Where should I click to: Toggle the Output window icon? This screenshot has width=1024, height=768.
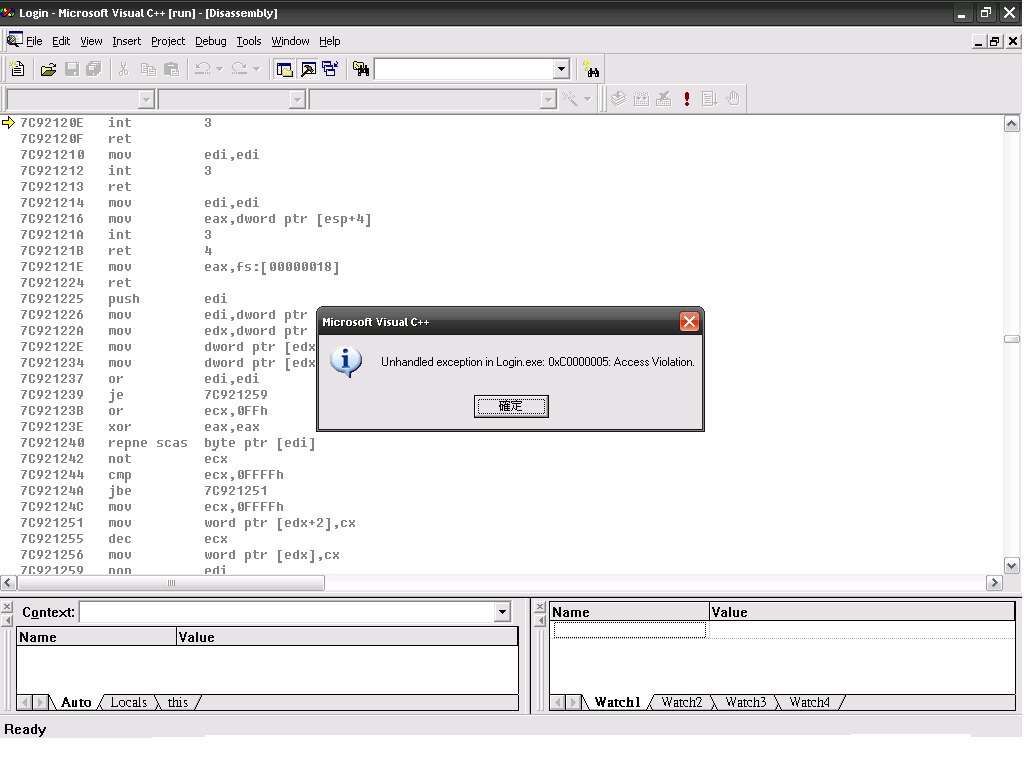(308, 69)
